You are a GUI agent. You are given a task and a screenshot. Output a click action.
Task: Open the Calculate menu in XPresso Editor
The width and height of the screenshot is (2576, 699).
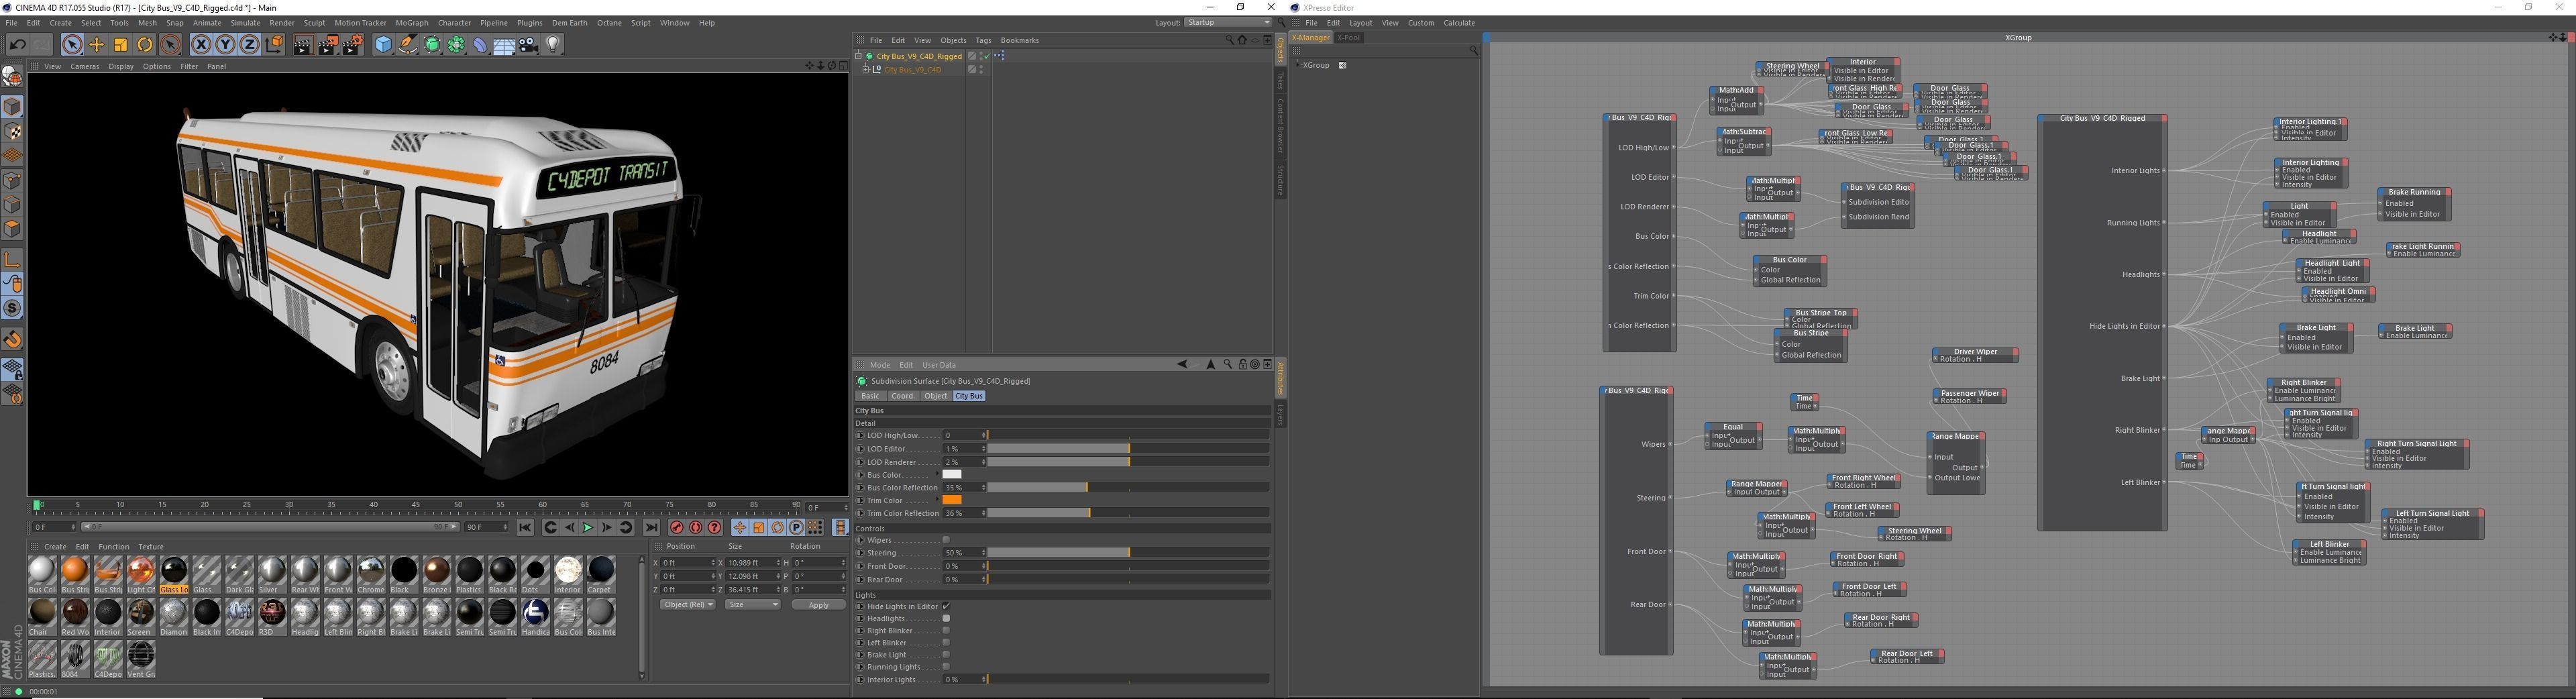click(1459, 22)
